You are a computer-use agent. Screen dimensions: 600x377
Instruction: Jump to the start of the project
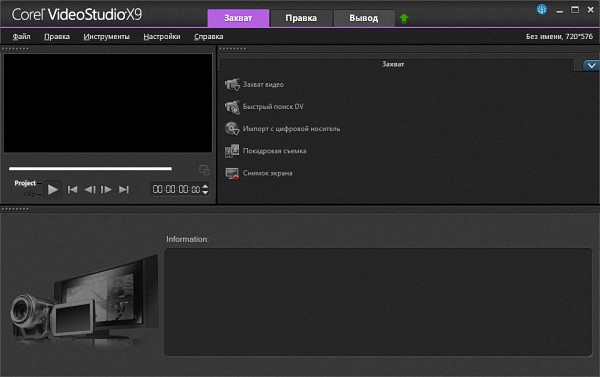[72, 189]
